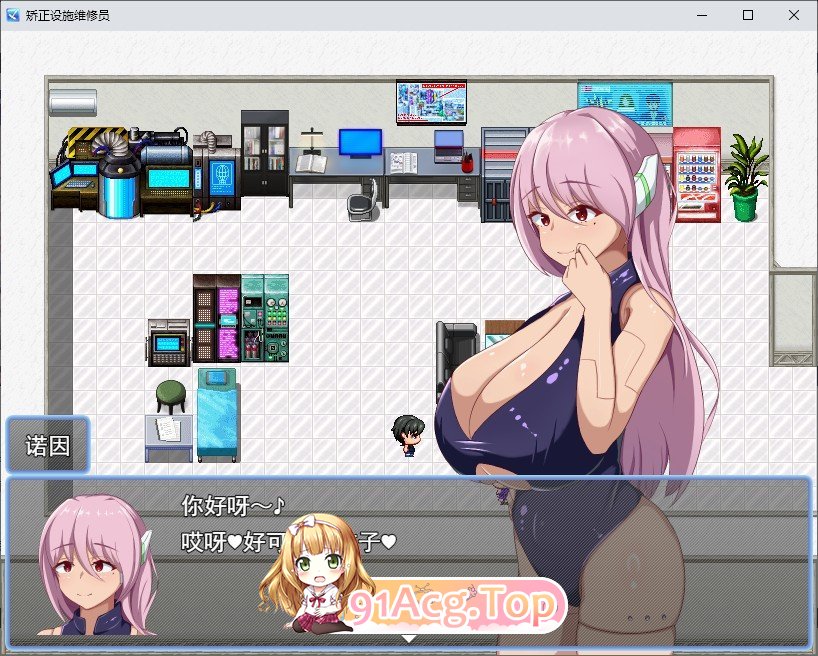The image size is (818, 656).
Task: Click the blue ID poster on the wall
Action: [x=624, y=103]
